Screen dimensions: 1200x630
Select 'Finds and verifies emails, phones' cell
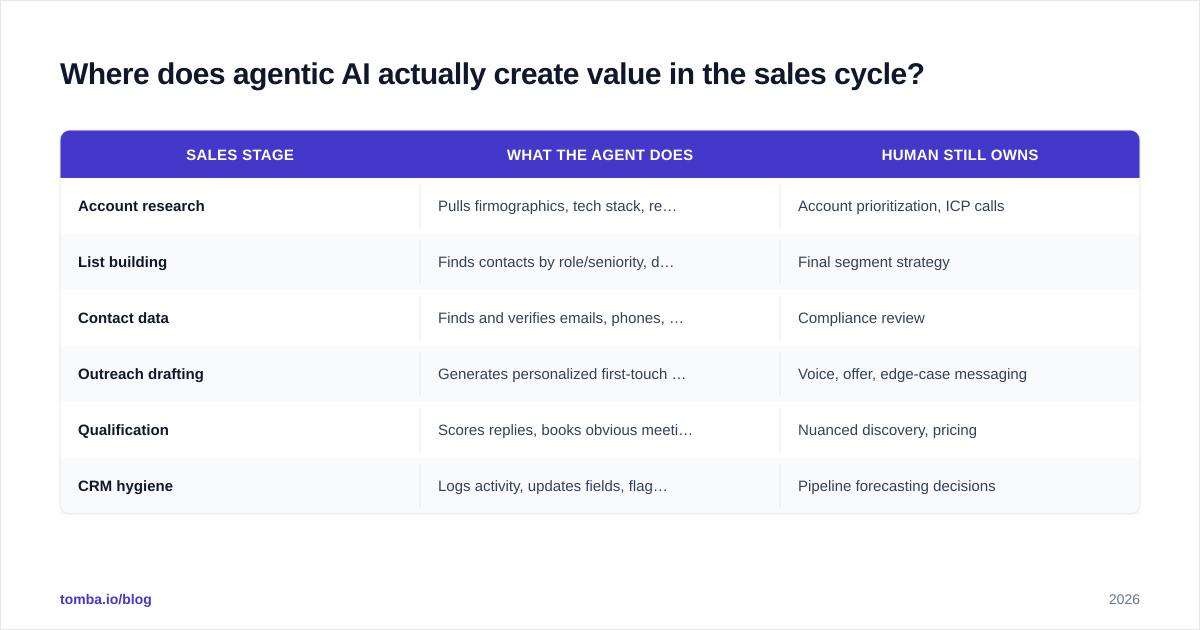[600, 318]
